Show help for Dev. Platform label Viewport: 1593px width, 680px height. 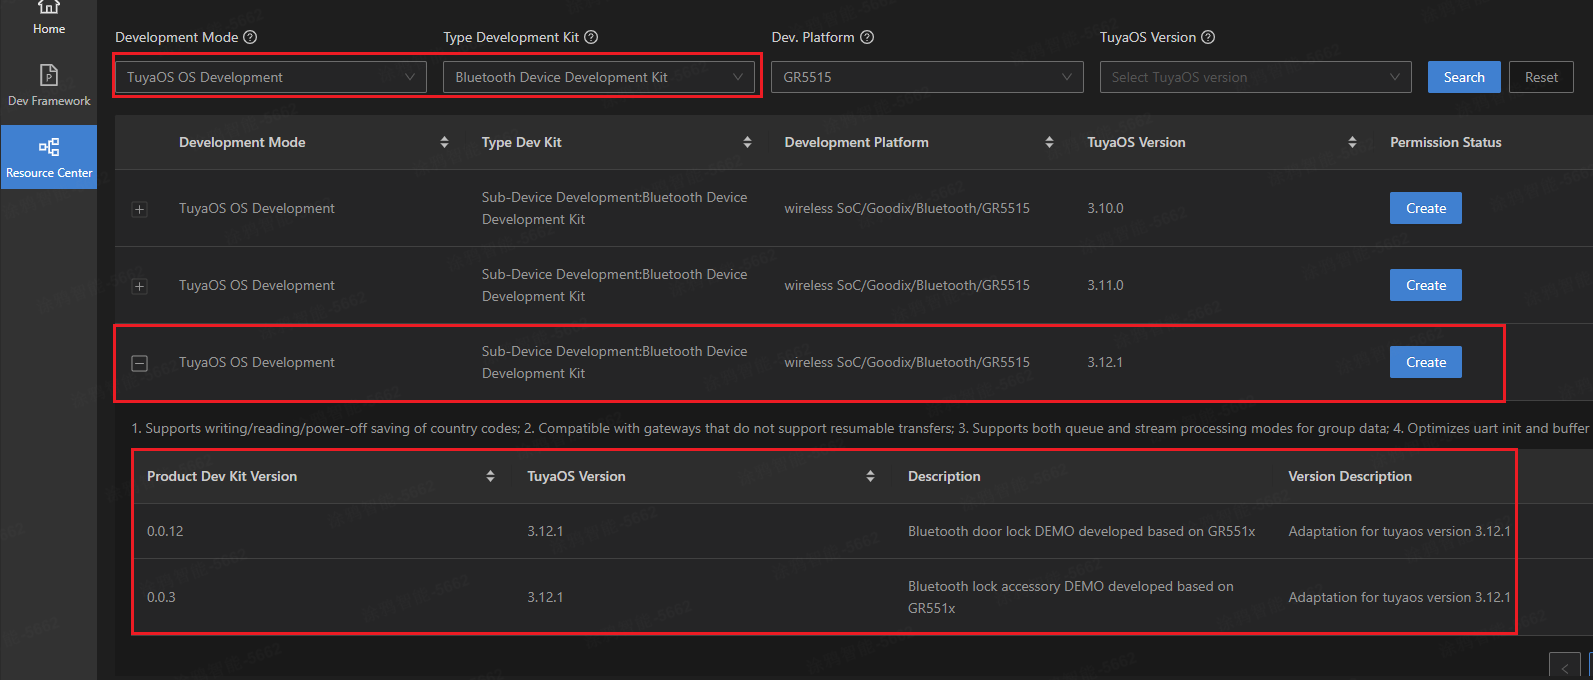(867, 37)
